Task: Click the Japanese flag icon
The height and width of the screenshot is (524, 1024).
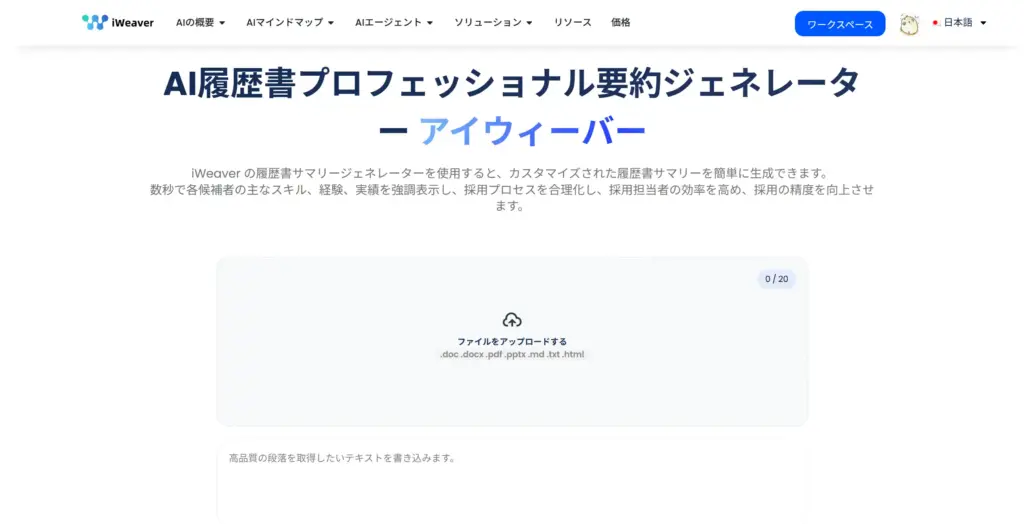Action: click(935, 23)
